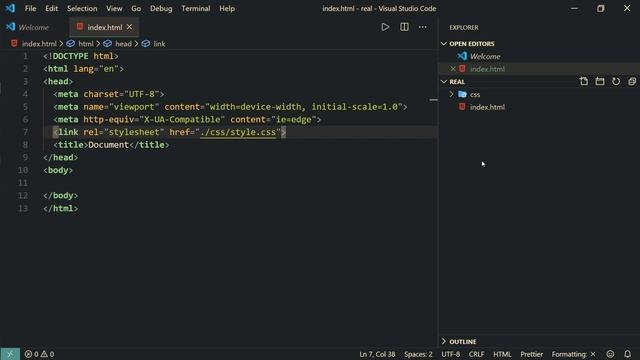Open index.html in the REAL folder
This screenshot has height=360, width=640.
click(487, 107)
